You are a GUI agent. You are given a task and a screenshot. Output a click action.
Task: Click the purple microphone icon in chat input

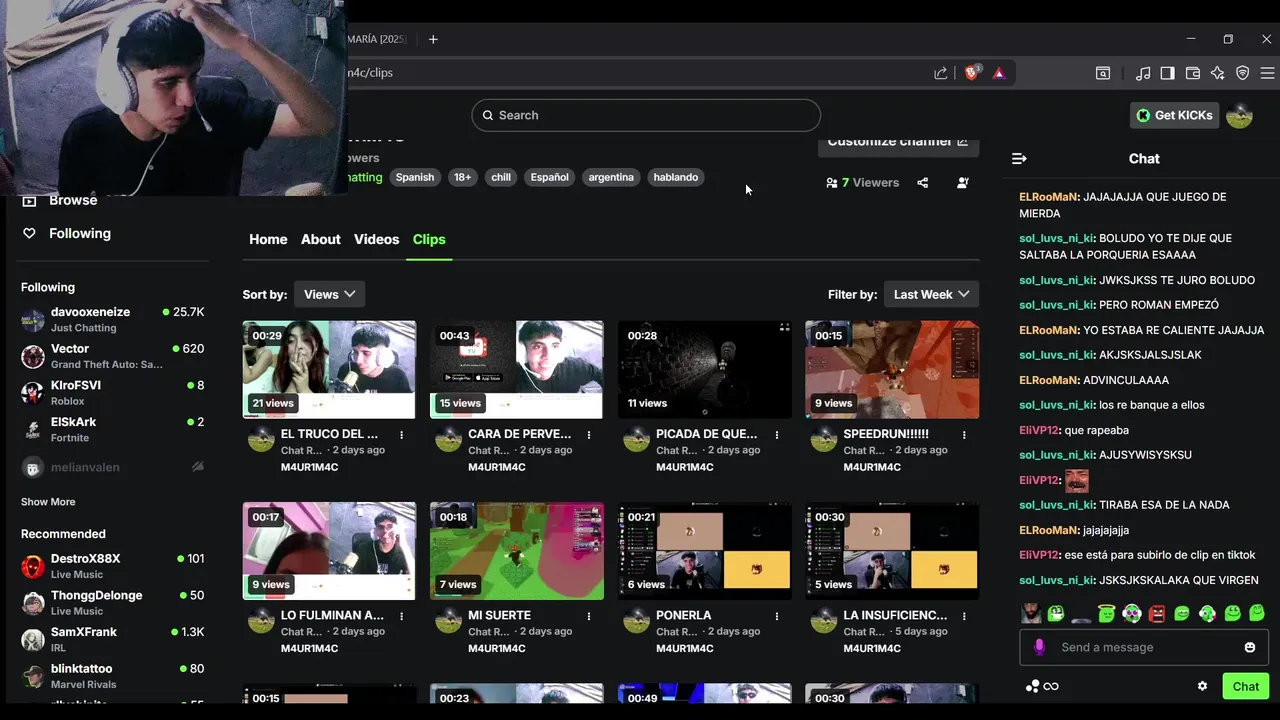1039,647
